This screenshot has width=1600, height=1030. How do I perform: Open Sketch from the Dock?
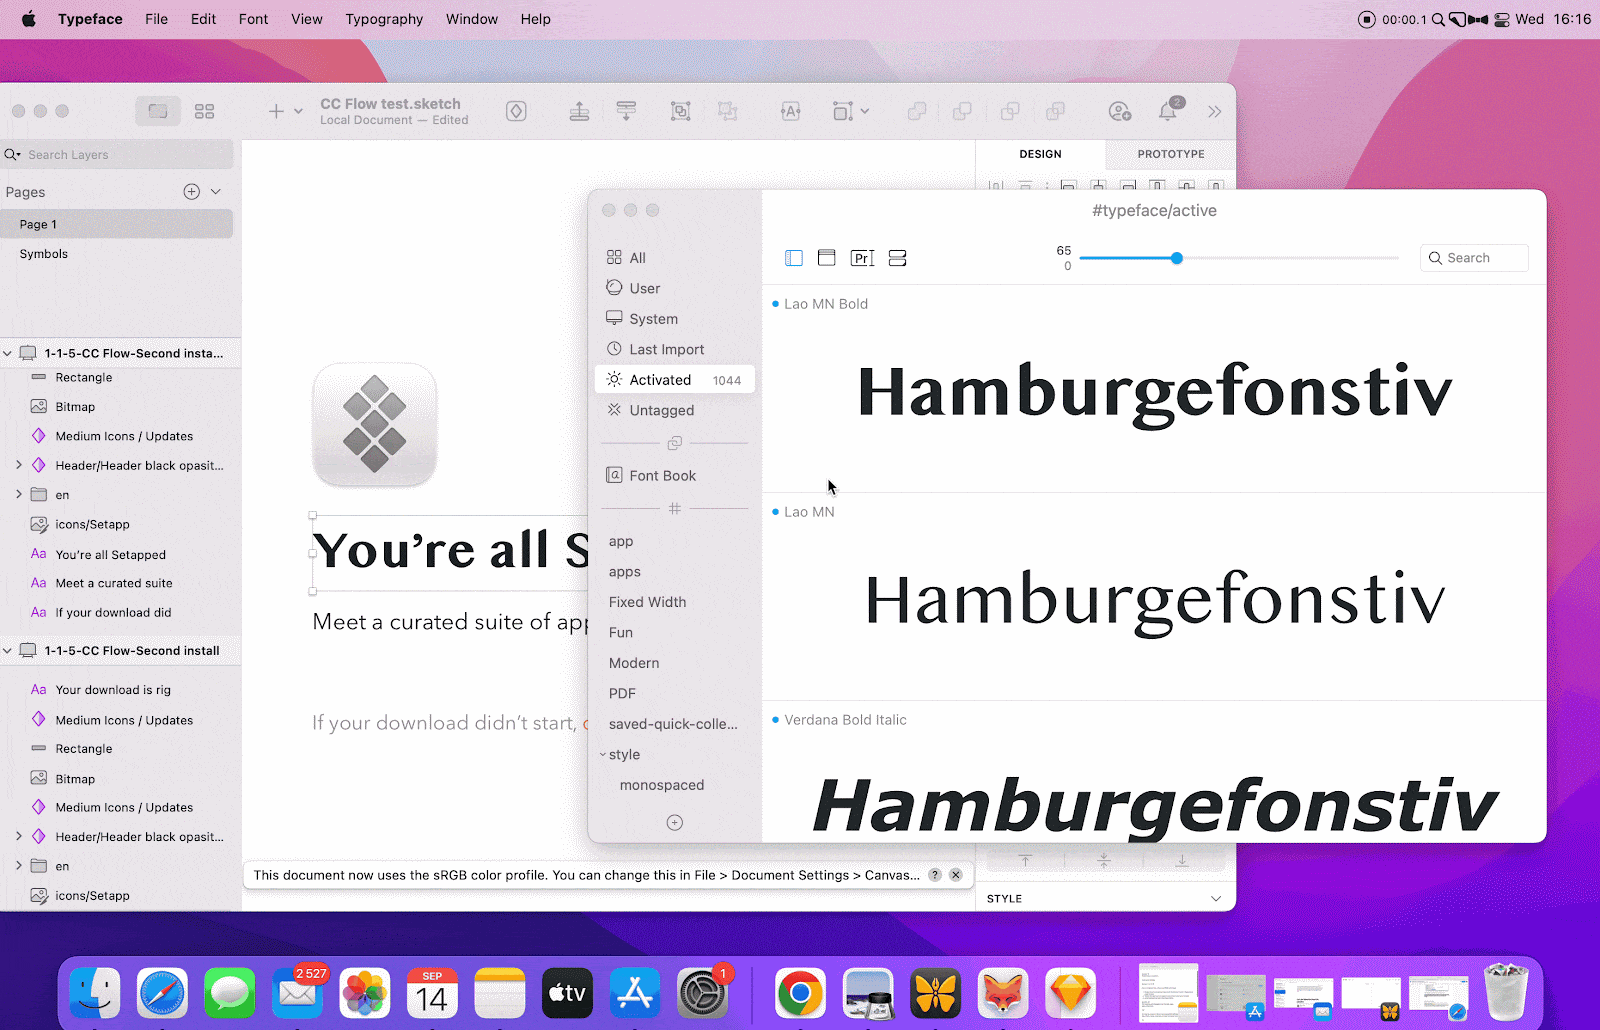pos(1070,994)
